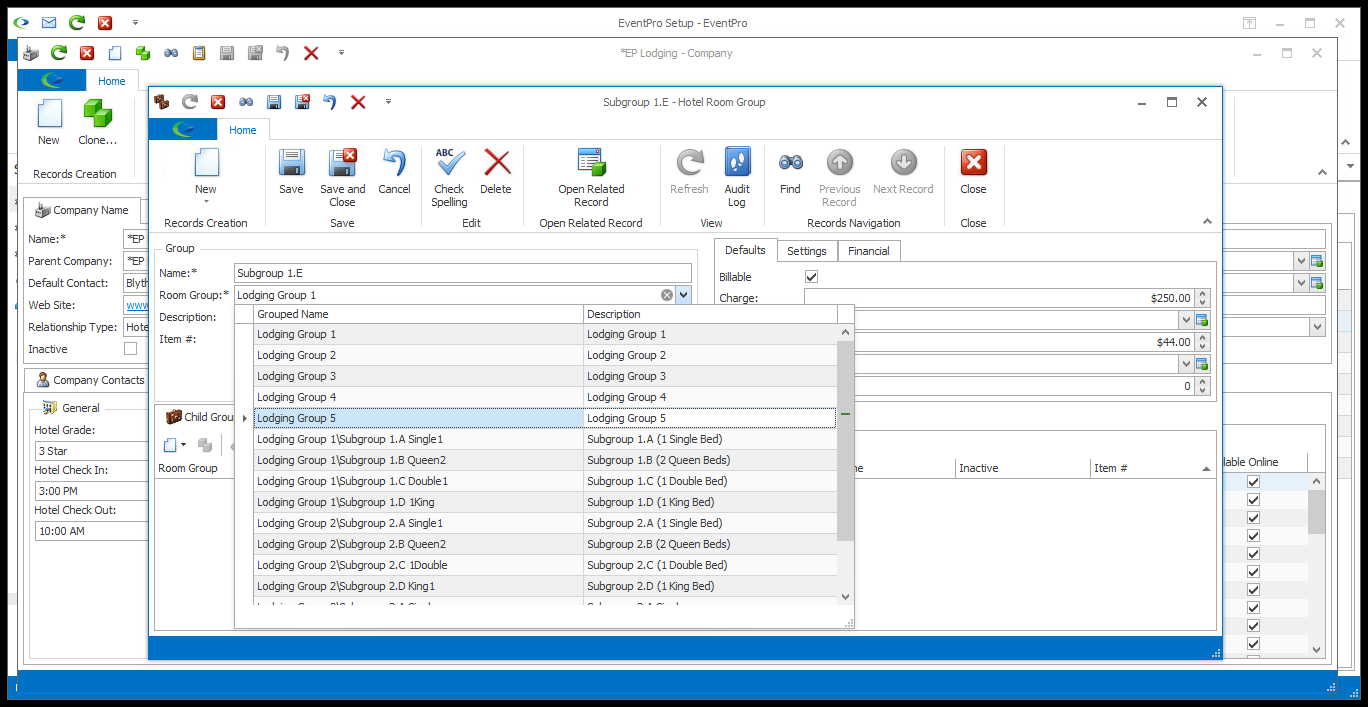This screenshot has width=1368, height=707.
Task: Click Save and Close in the ribbon
Action: pos(343,178)
